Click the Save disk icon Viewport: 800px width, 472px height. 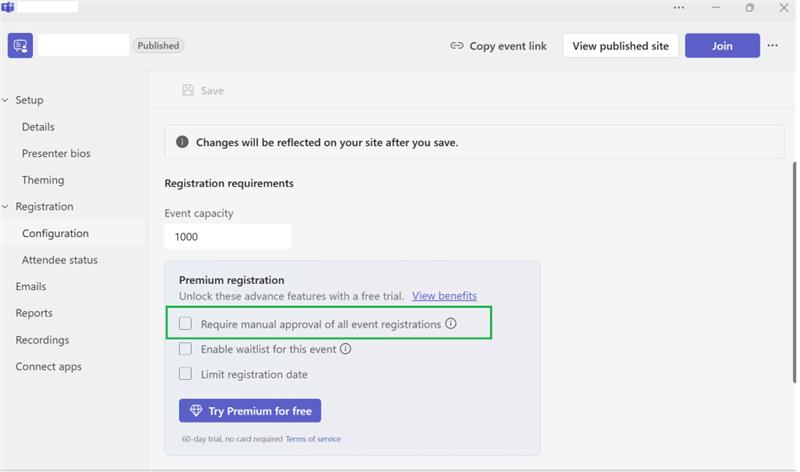point(188,90)
